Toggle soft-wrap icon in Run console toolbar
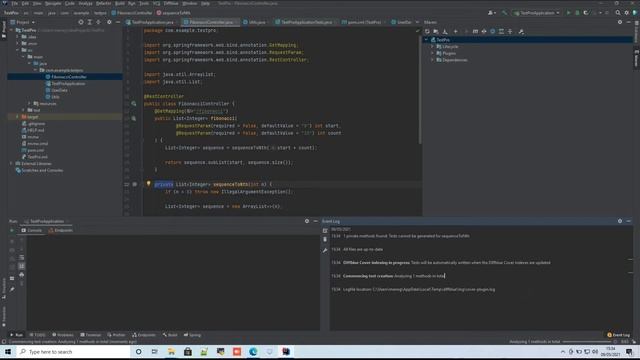This screenshot has width=640, height=360. click(x=22, y=258)
